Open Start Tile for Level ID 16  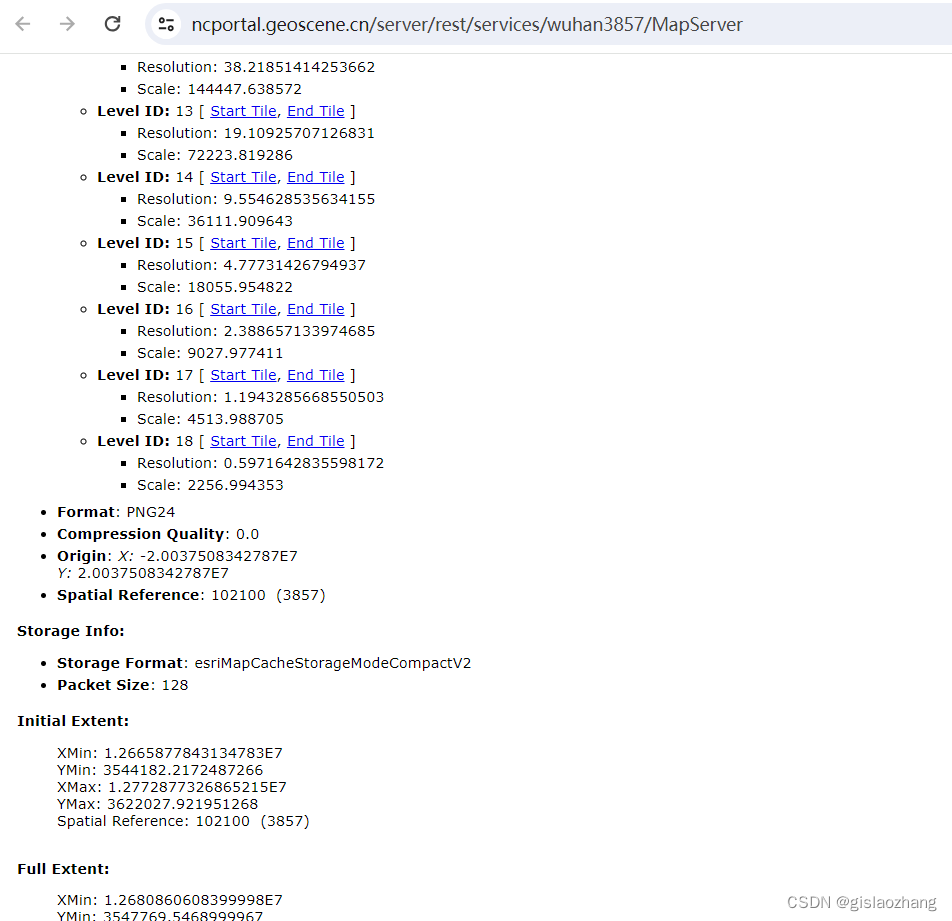pos(242,308)
